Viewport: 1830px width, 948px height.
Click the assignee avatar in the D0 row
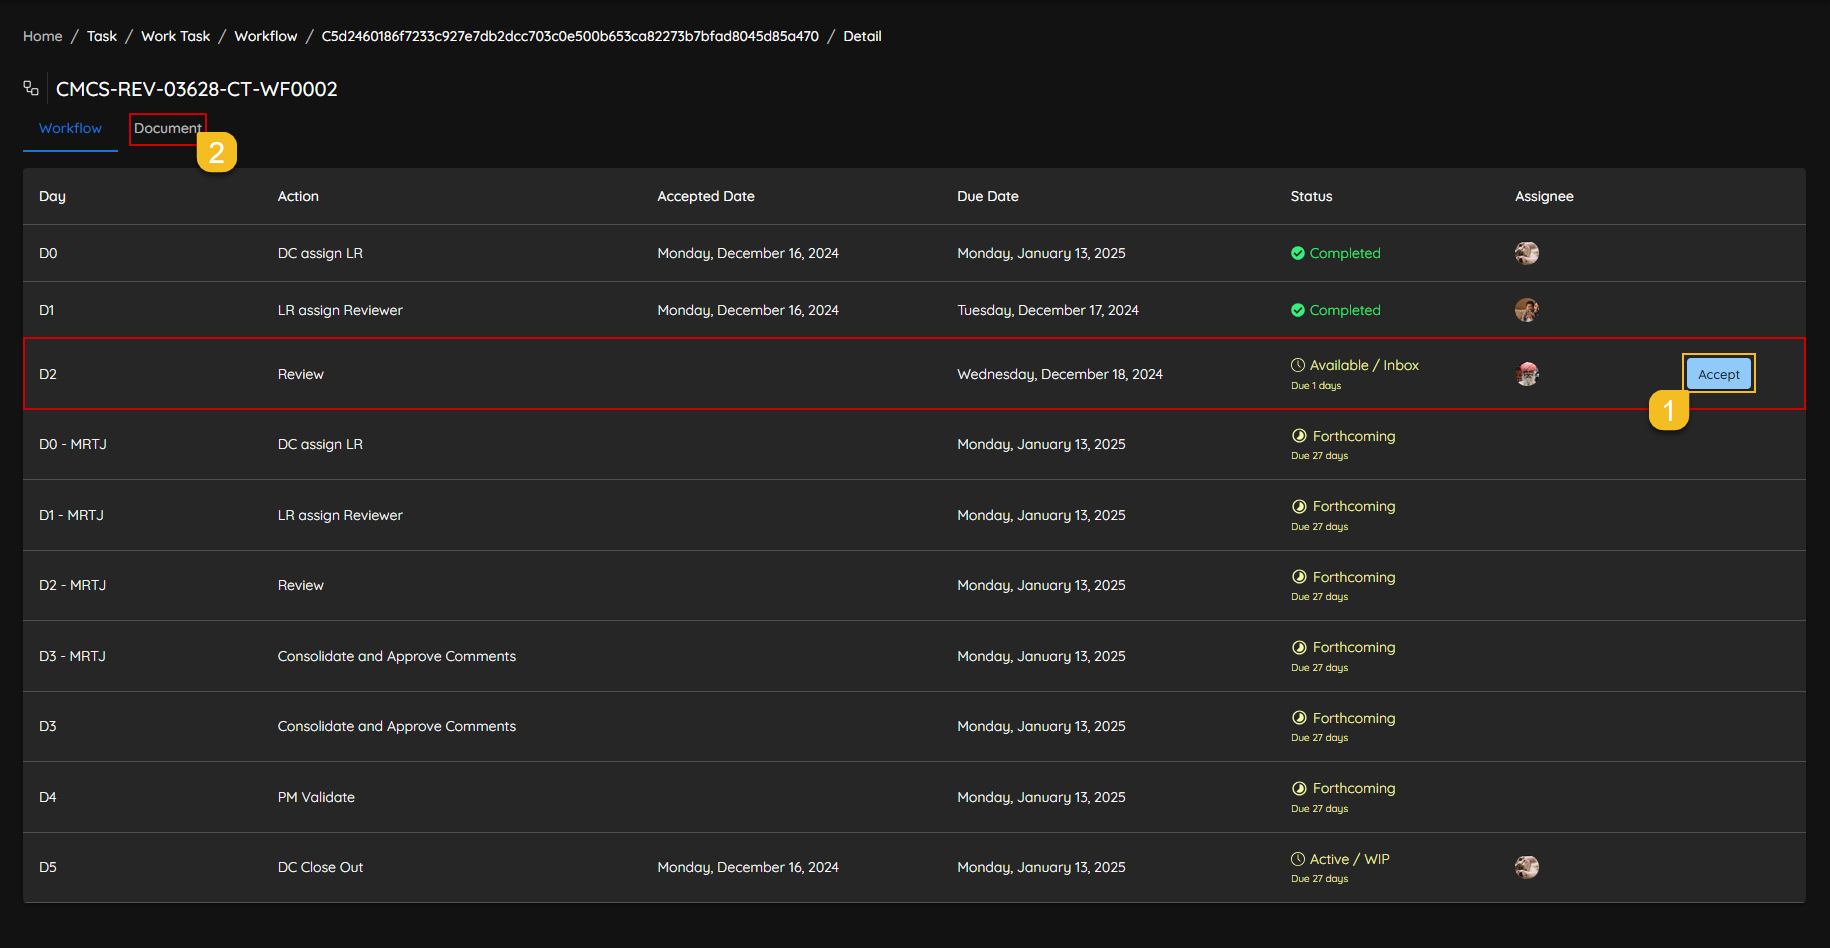click(1526, 253)
